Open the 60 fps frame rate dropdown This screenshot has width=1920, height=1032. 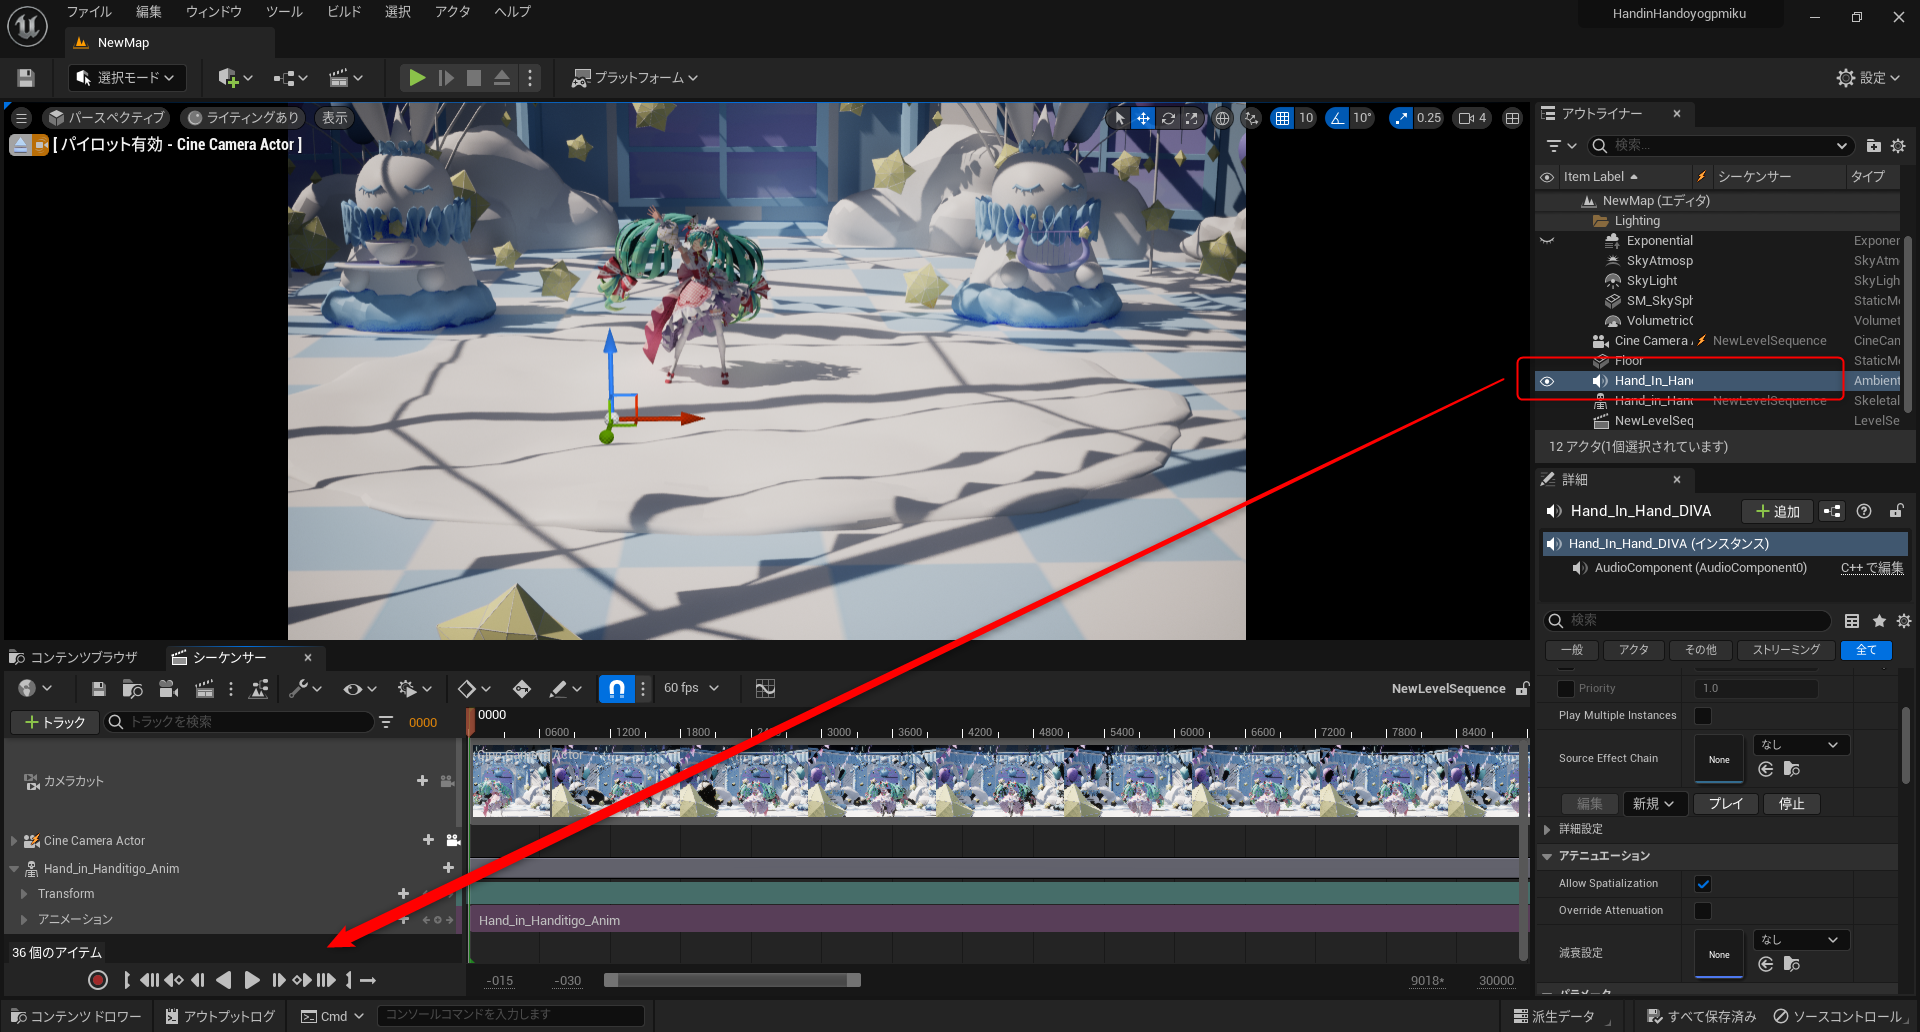tap(692, 688)
